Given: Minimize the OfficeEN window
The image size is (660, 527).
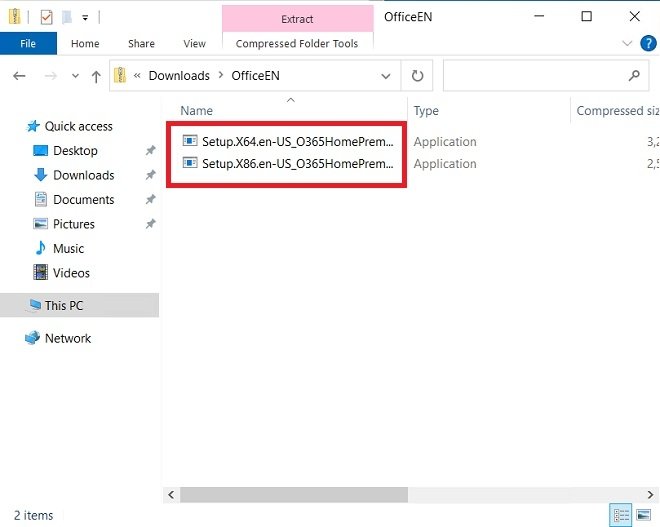Looking at the screenshot, I should tap(539, 16).
